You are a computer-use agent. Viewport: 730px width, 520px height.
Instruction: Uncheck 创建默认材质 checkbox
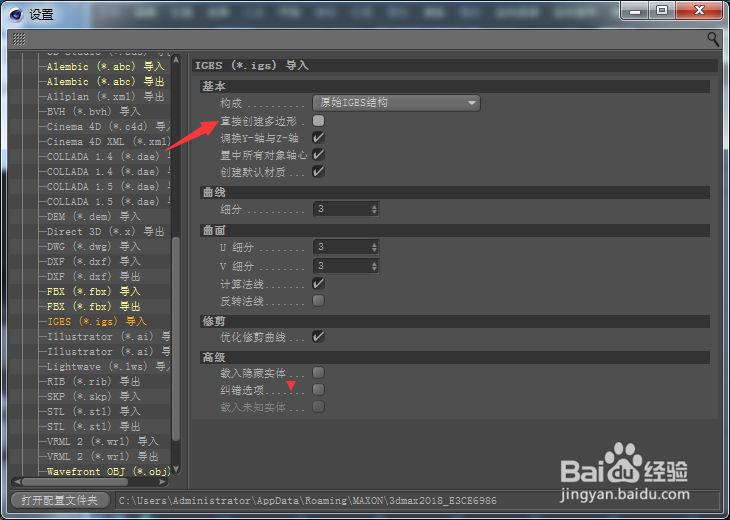point(318,172)
